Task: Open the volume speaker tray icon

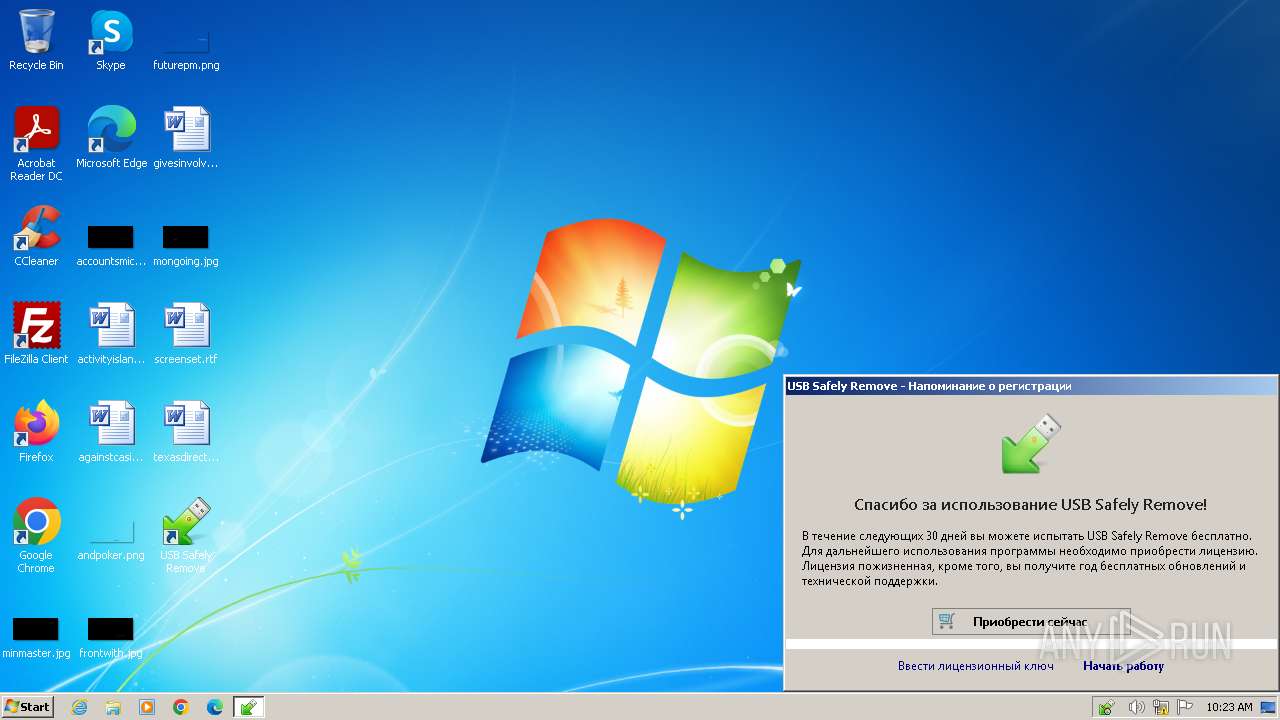Action: [1136, 708]
